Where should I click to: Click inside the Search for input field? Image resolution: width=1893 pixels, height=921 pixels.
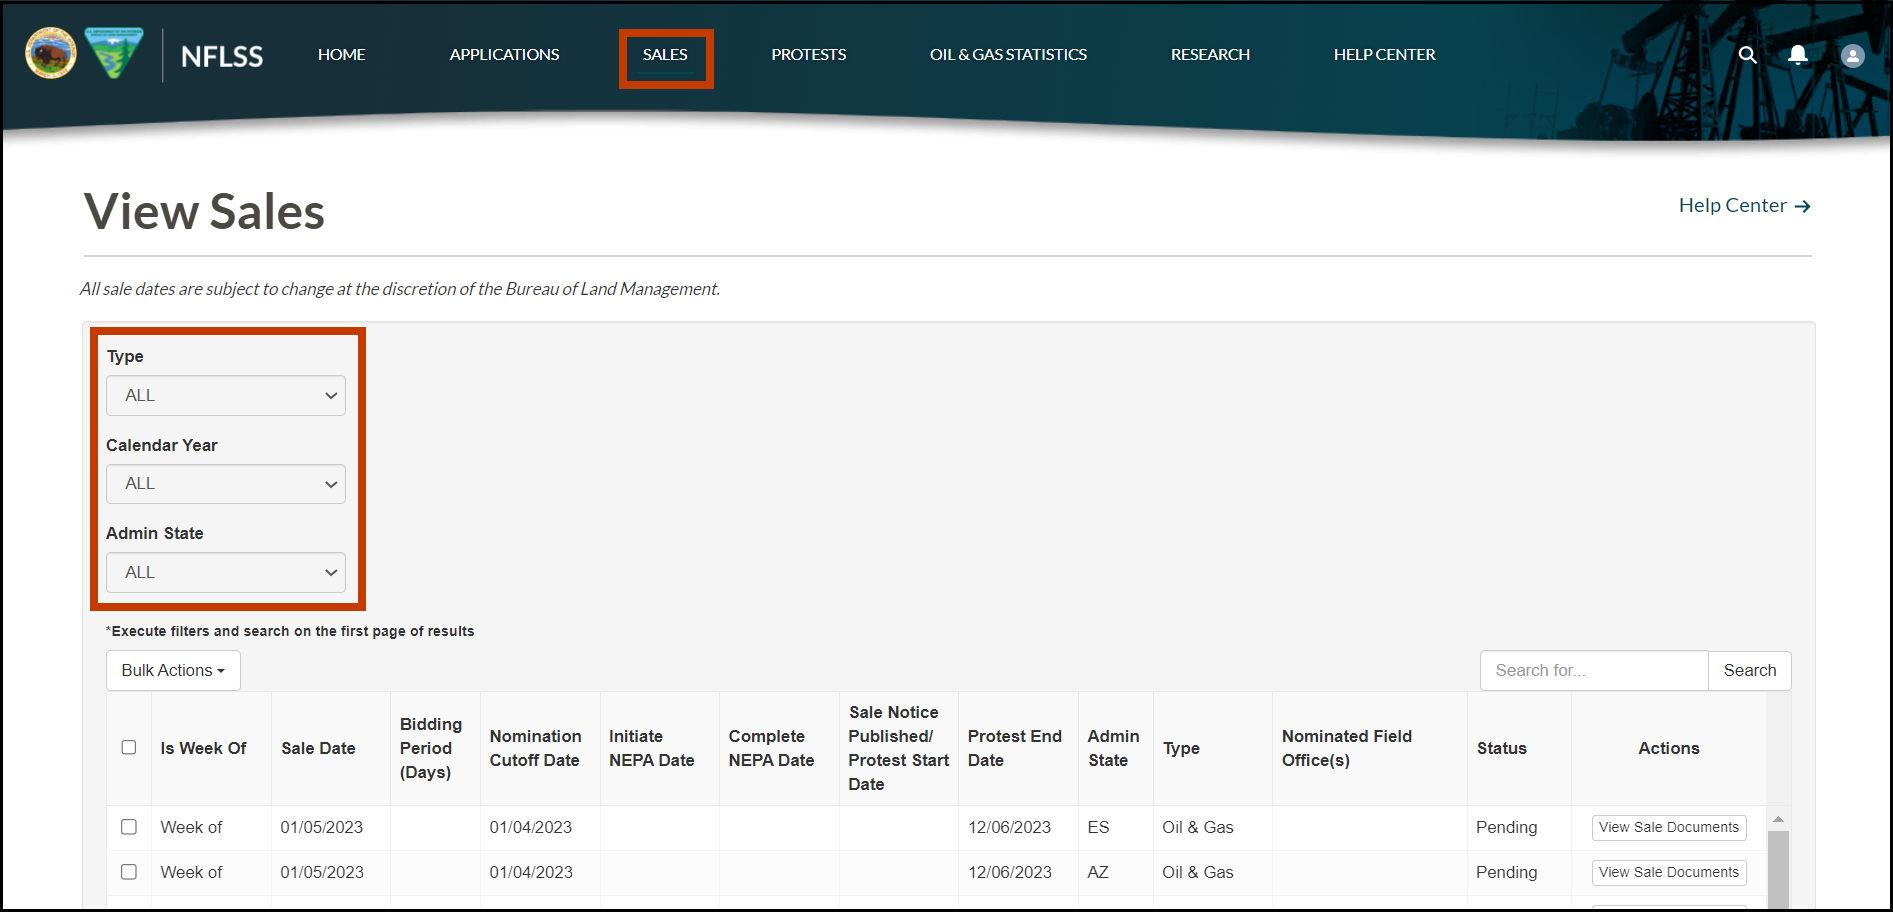coord(1594,670)
